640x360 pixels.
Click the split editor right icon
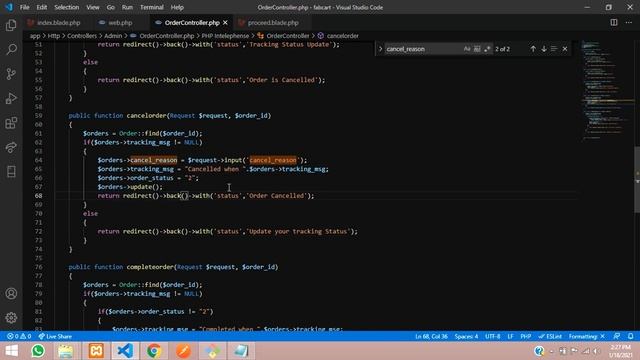[x=614, y=22]
